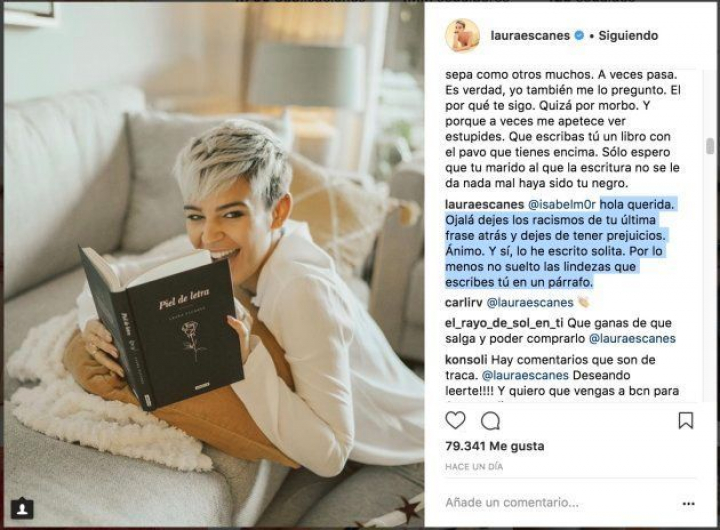This screenshot has height=530, width=720.
Task: Click the blue verified badge
Action: coord(579,35)
